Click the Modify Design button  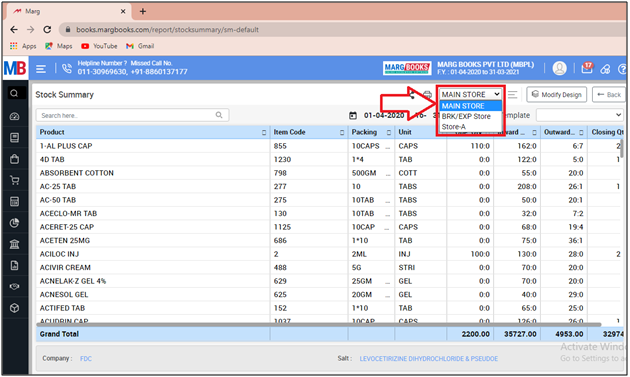pos(556,95)
